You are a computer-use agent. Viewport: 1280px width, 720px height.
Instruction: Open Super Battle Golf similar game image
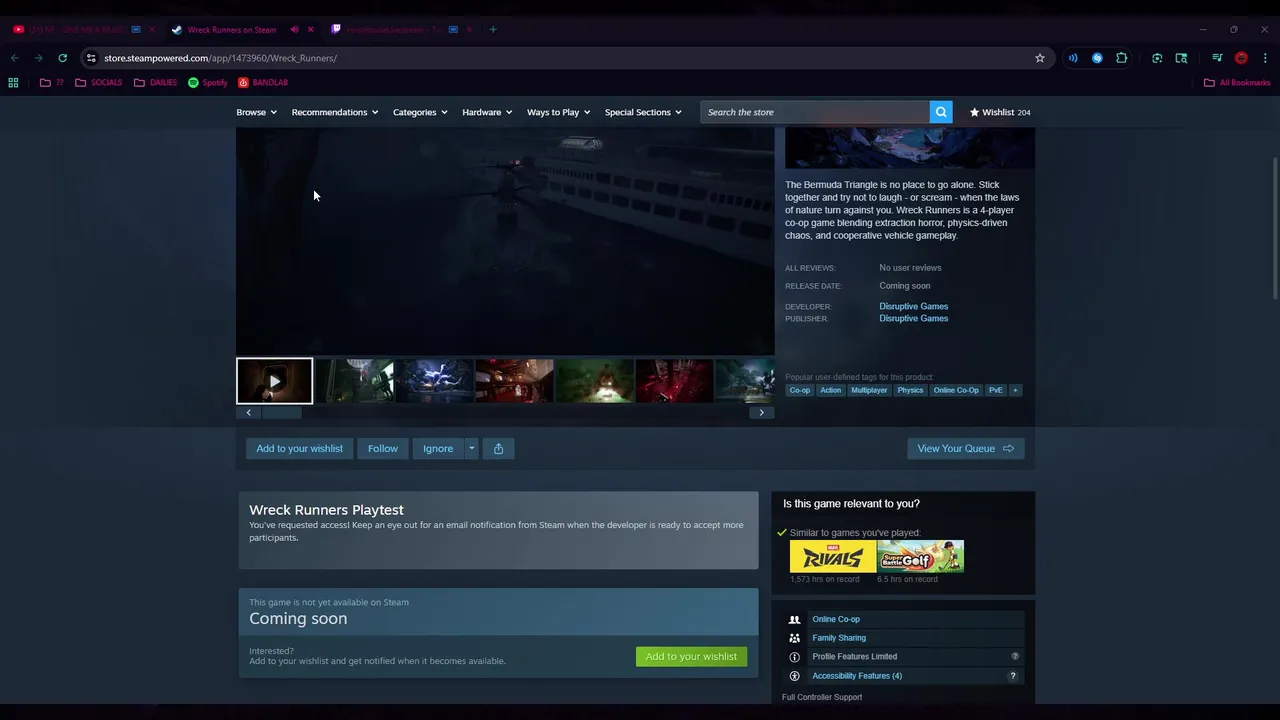tap(920, 556)
